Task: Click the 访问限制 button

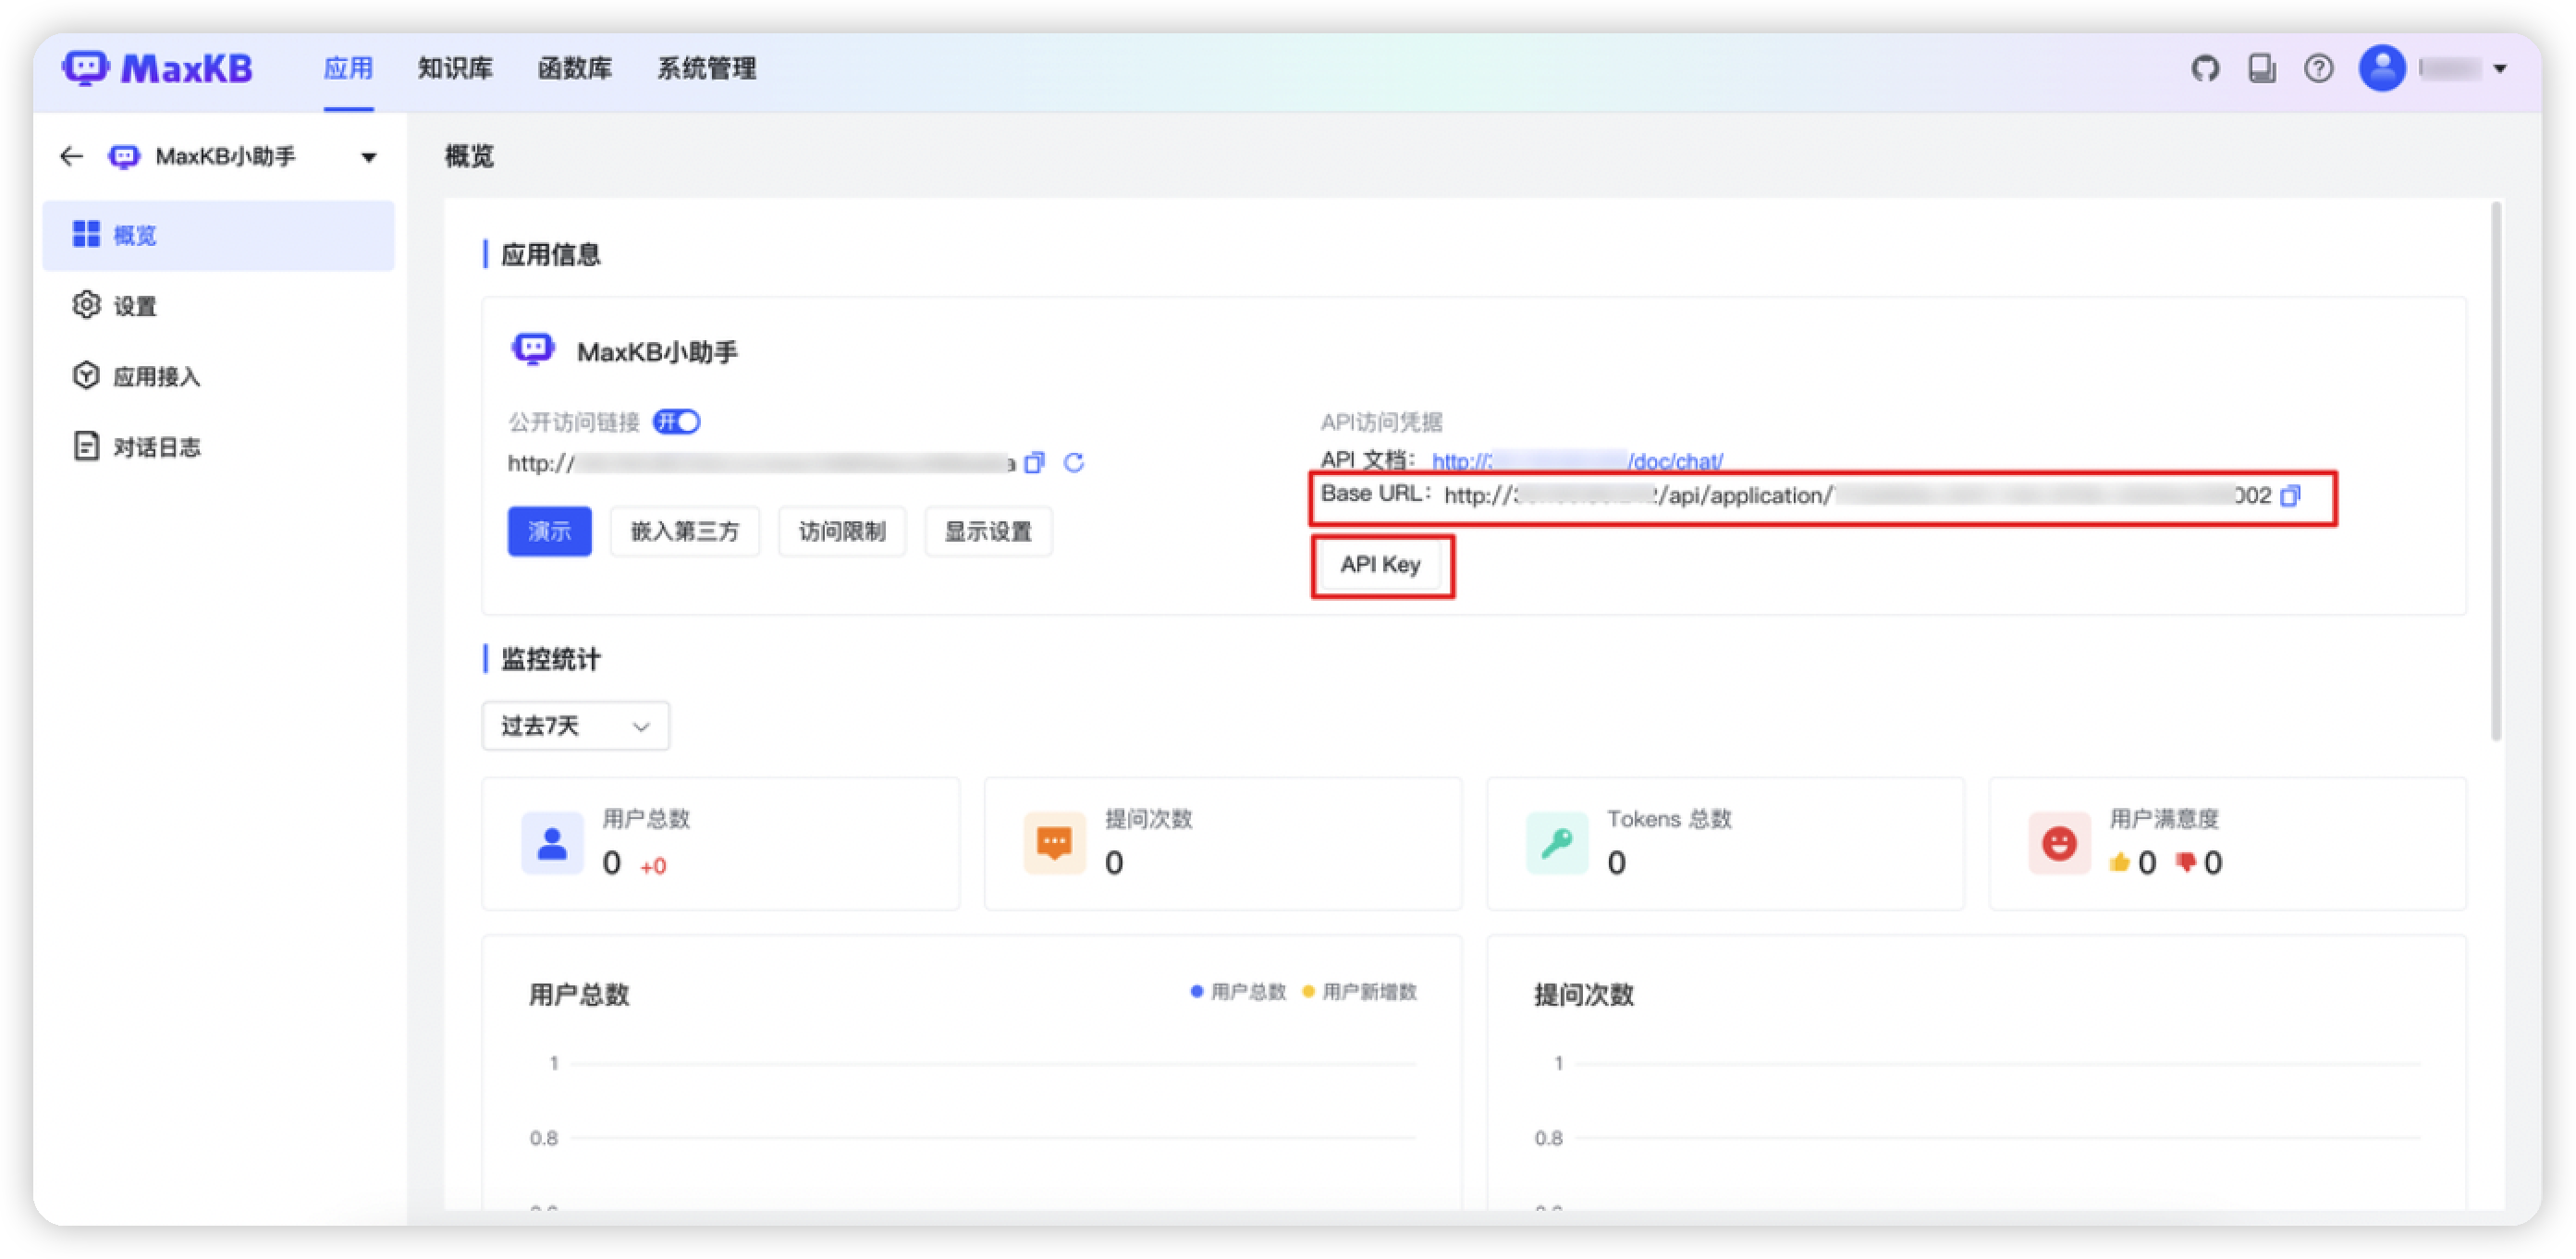Action: [x=841, y=531]
